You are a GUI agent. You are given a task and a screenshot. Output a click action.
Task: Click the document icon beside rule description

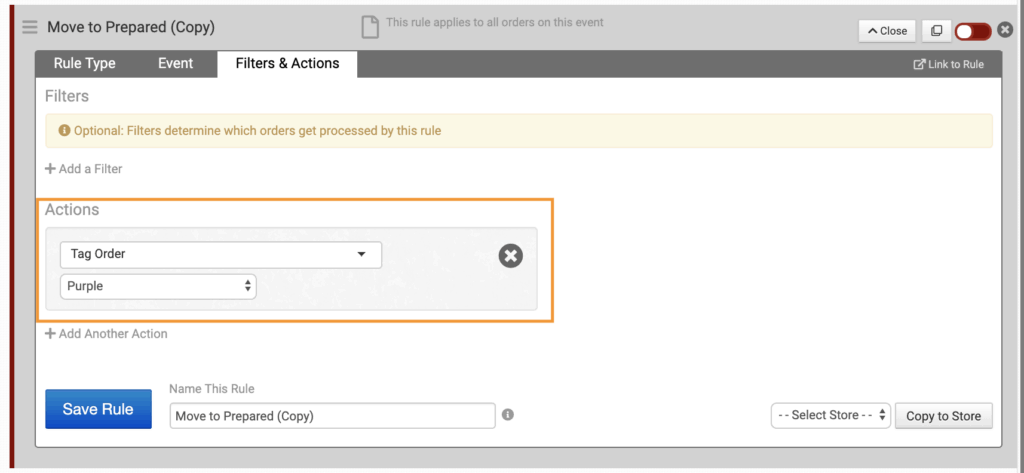click(x=370, y=27)
